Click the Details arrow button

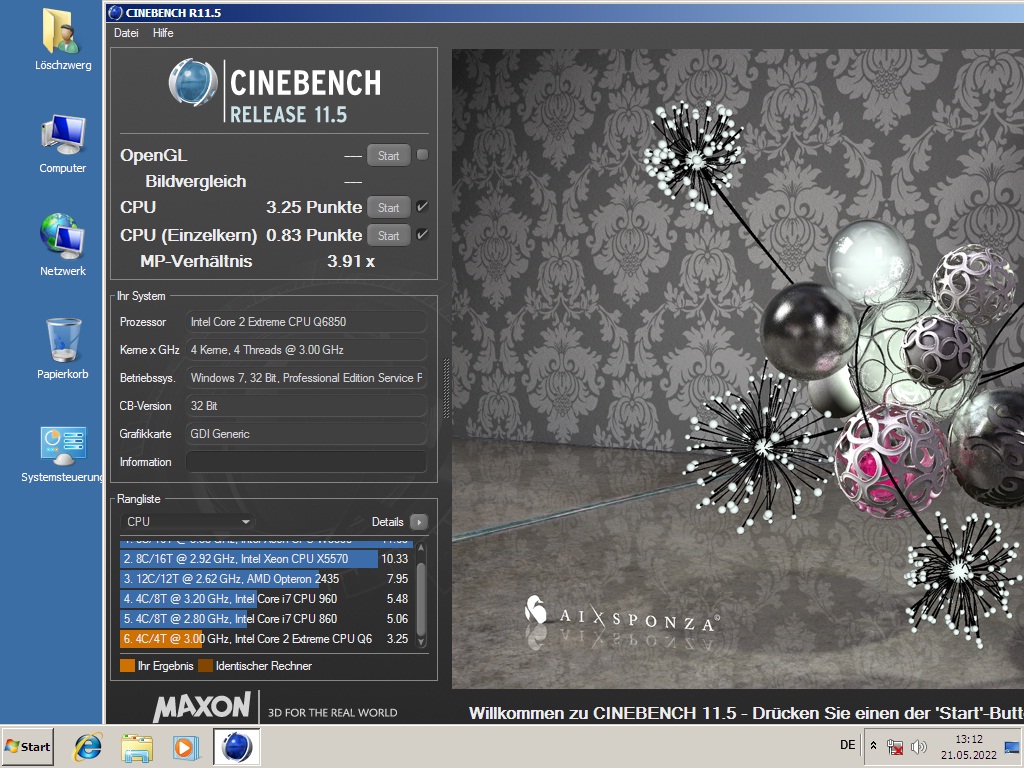tap(419, 522)
